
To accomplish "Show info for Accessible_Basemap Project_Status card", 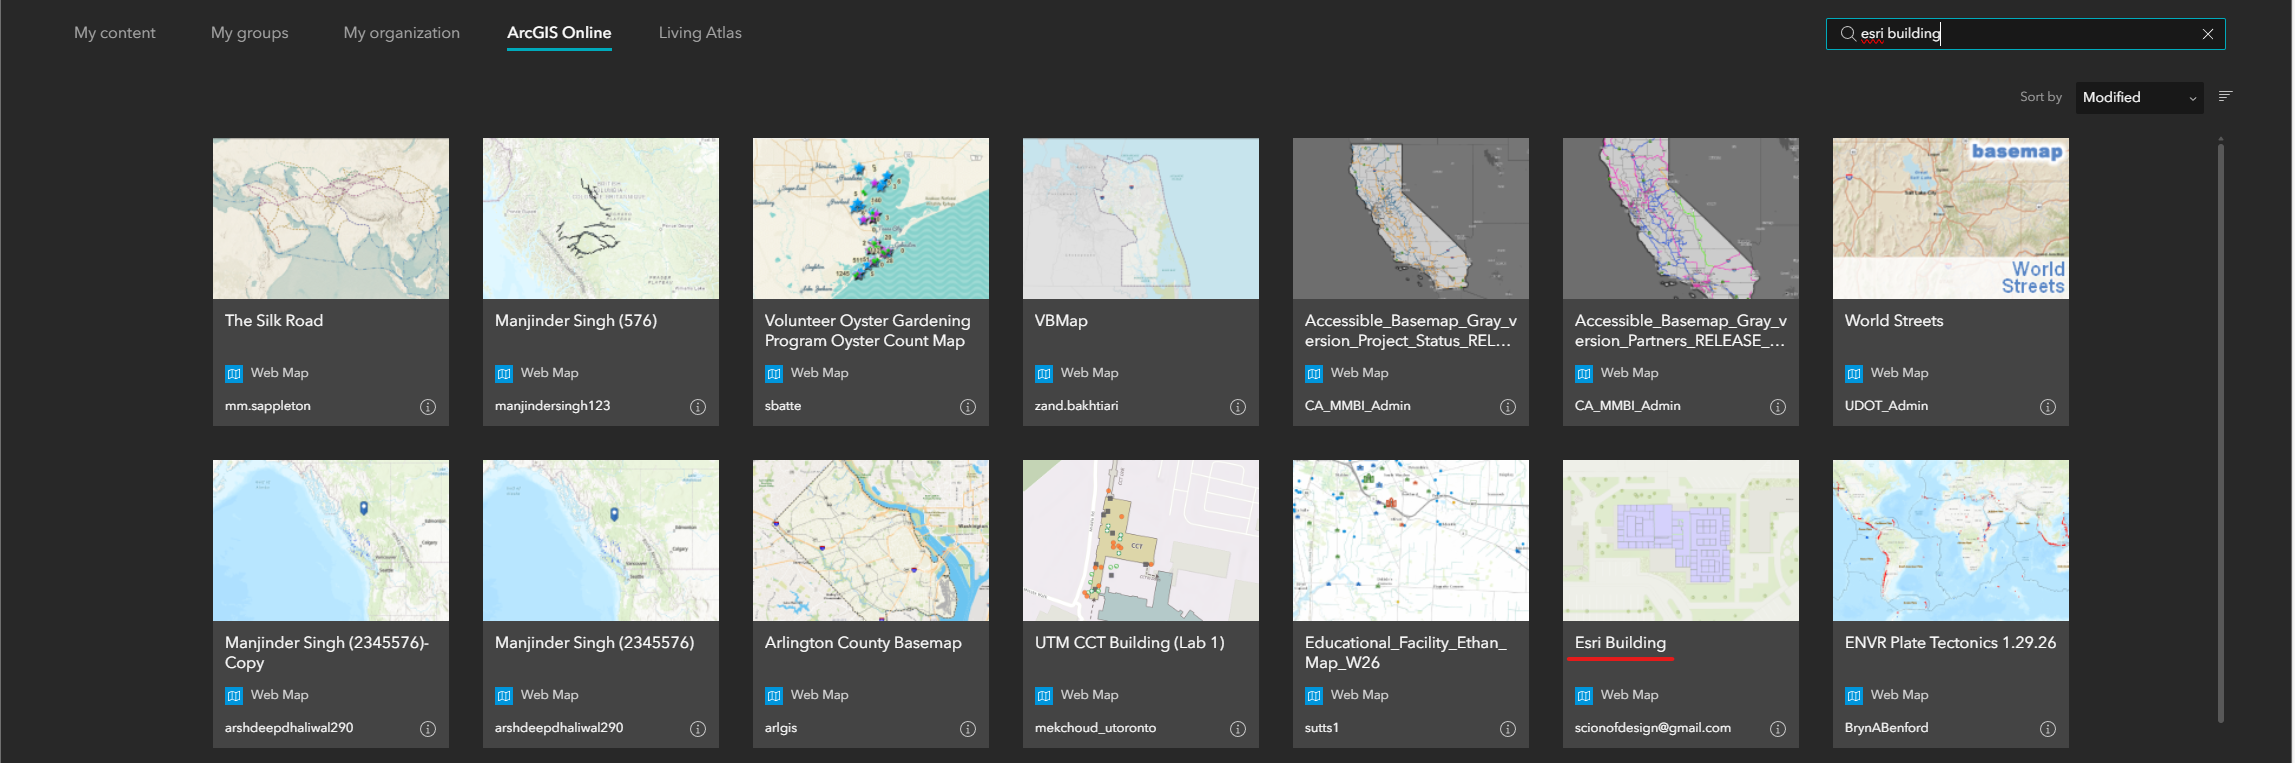I will (1508, 407).
